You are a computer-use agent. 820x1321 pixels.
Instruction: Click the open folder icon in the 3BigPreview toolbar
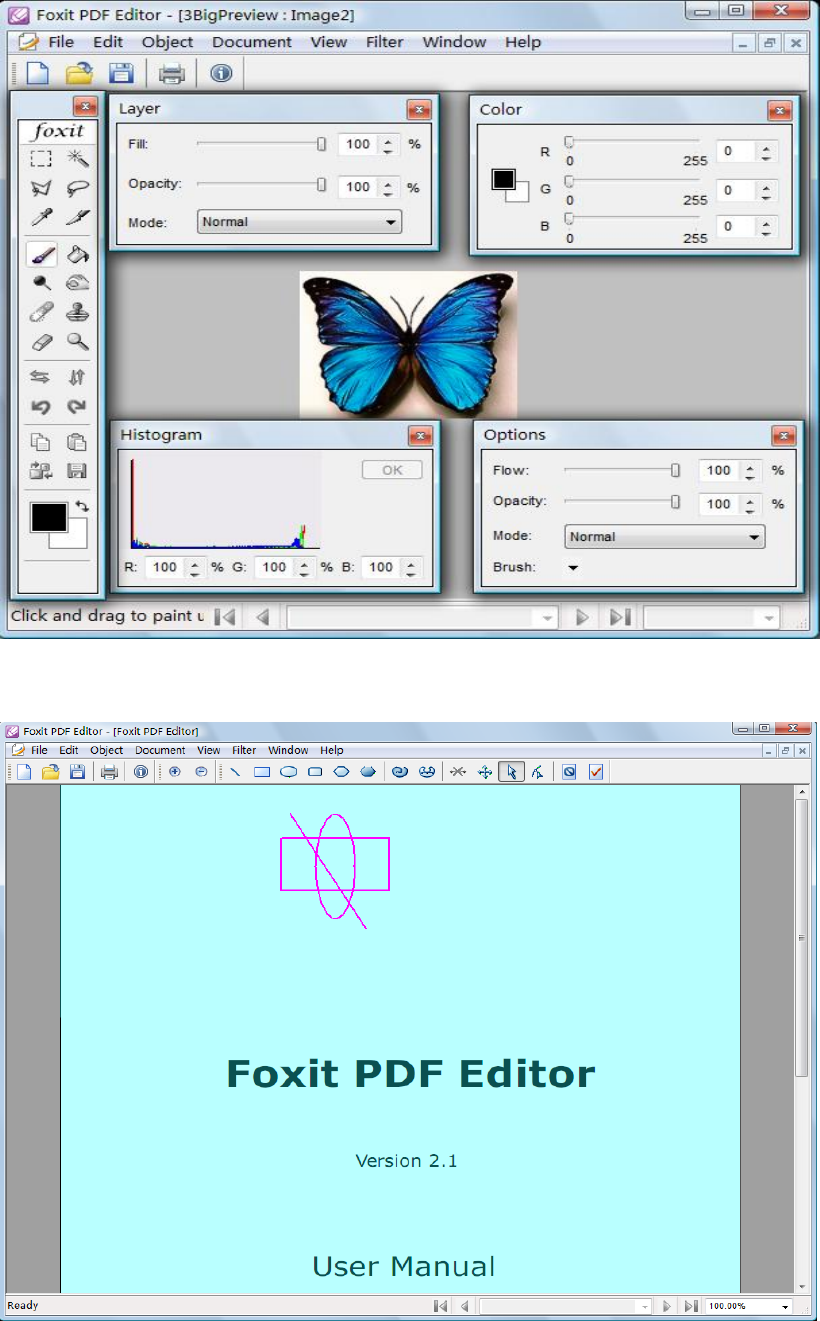point(78,73)
